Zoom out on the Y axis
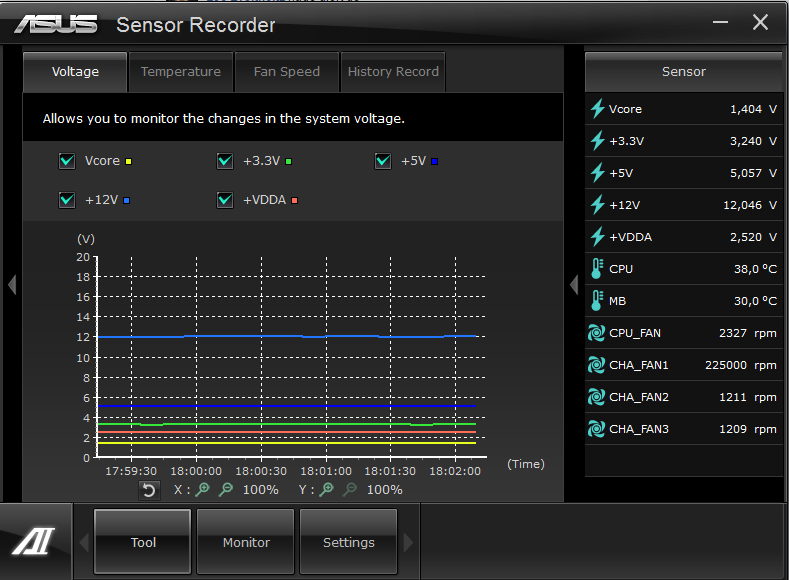Image resolution: width=789 pixels, height=580 pixels. (x=350, y=489)
